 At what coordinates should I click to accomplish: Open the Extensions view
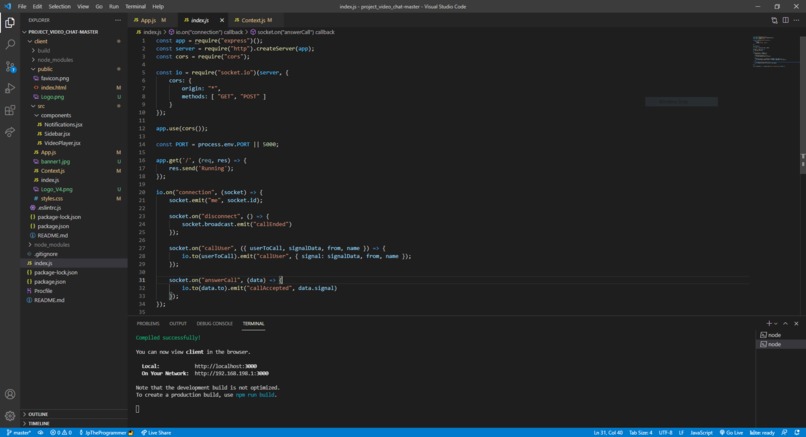(10, 111)
